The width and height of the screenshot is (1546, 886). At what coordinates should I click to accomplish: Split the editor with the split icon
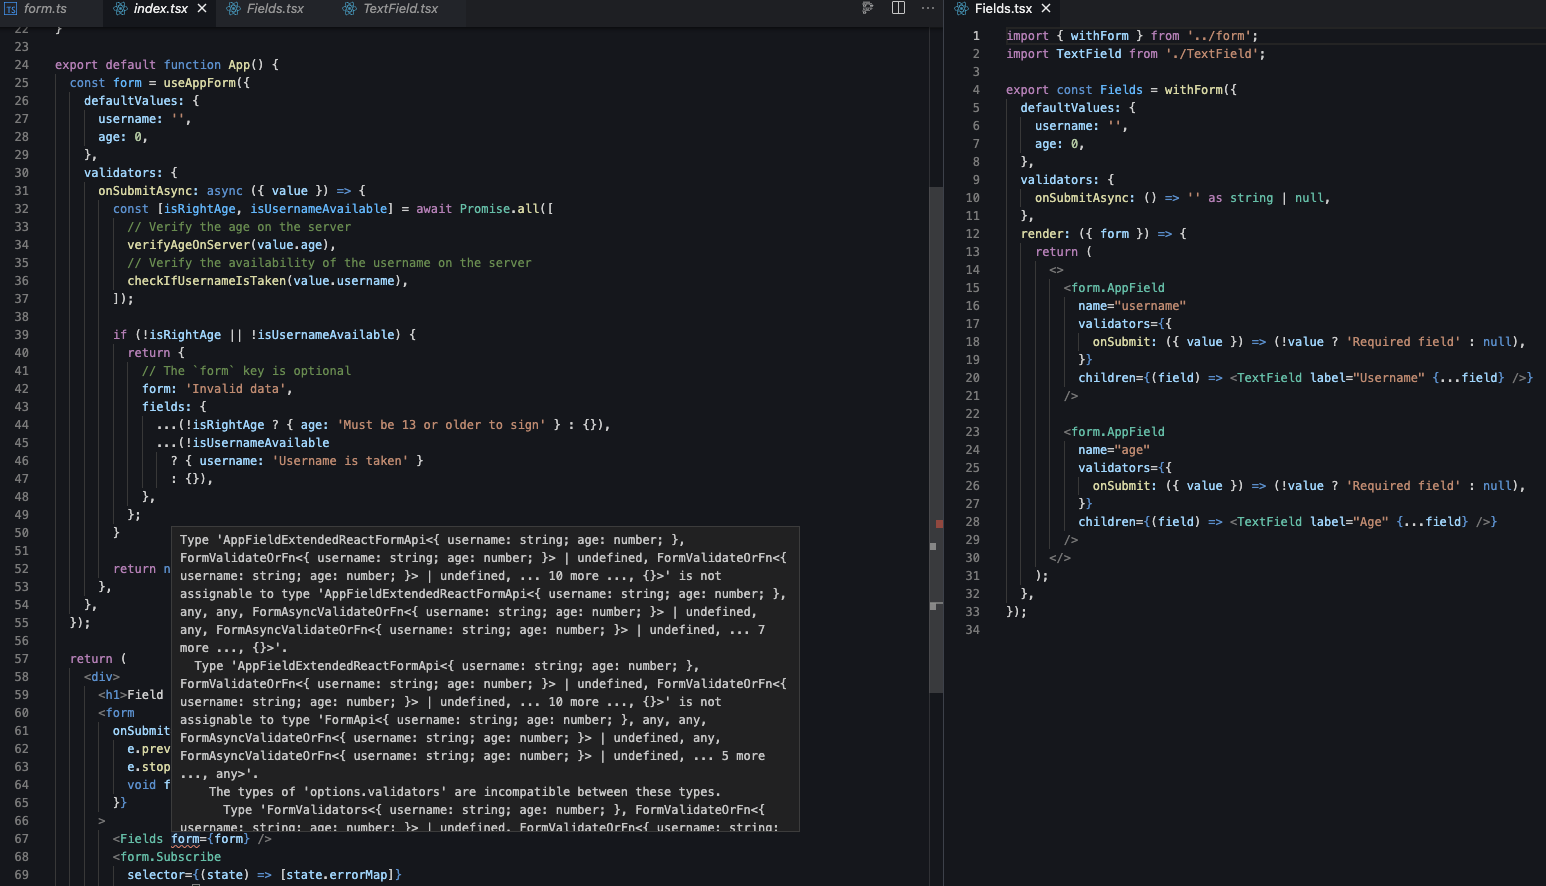click(898, 9)
